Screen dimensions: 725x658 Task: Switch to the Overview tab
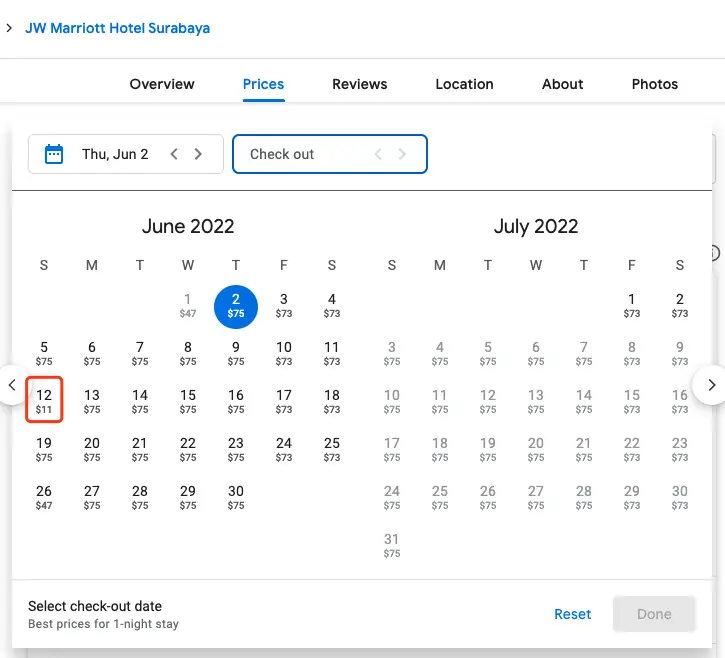pyautogui.click(x=162, y=84)
